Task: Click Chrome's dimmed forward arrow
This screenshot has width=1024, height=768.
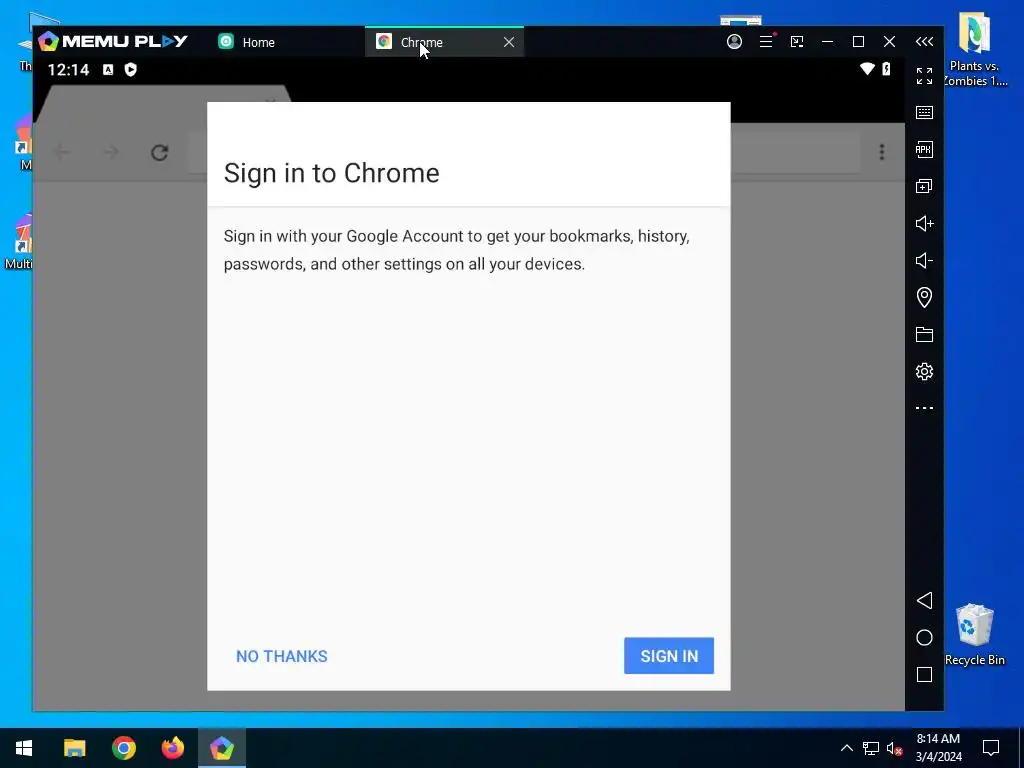Action: [111, 153]
